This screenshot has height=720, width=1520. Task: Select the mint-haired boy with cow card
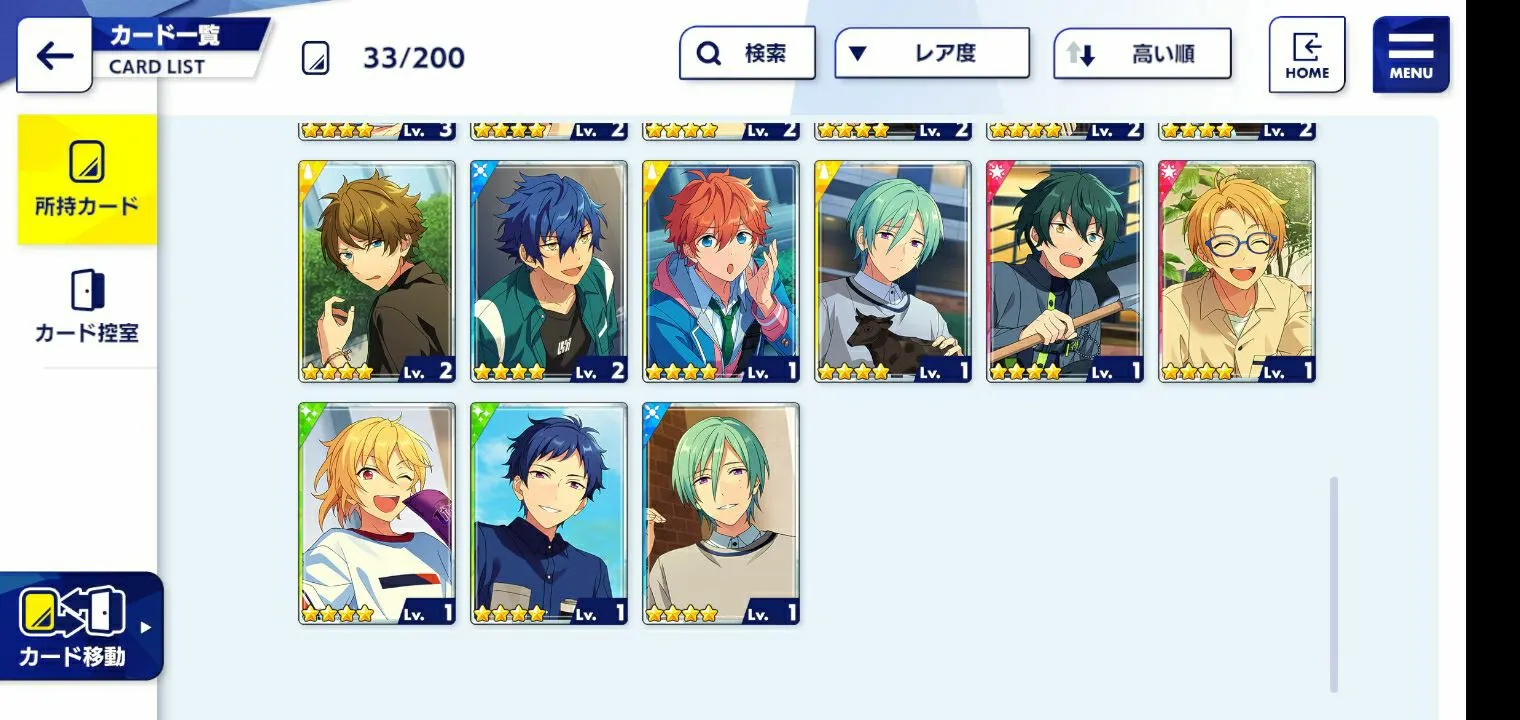click(x=893, y=272)
